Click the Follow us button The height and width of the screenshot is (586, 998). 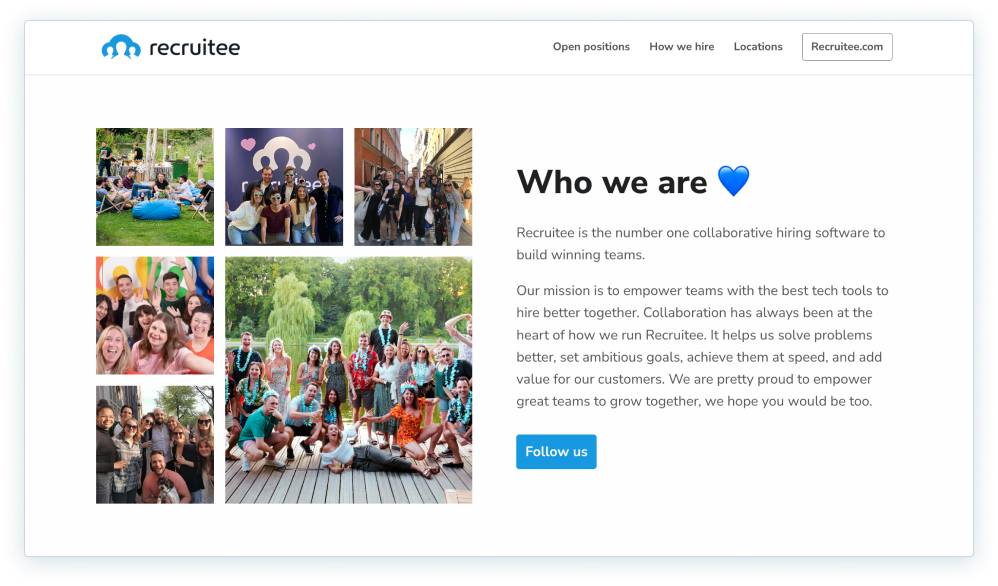pyautogui.click(x=556, y=451)
